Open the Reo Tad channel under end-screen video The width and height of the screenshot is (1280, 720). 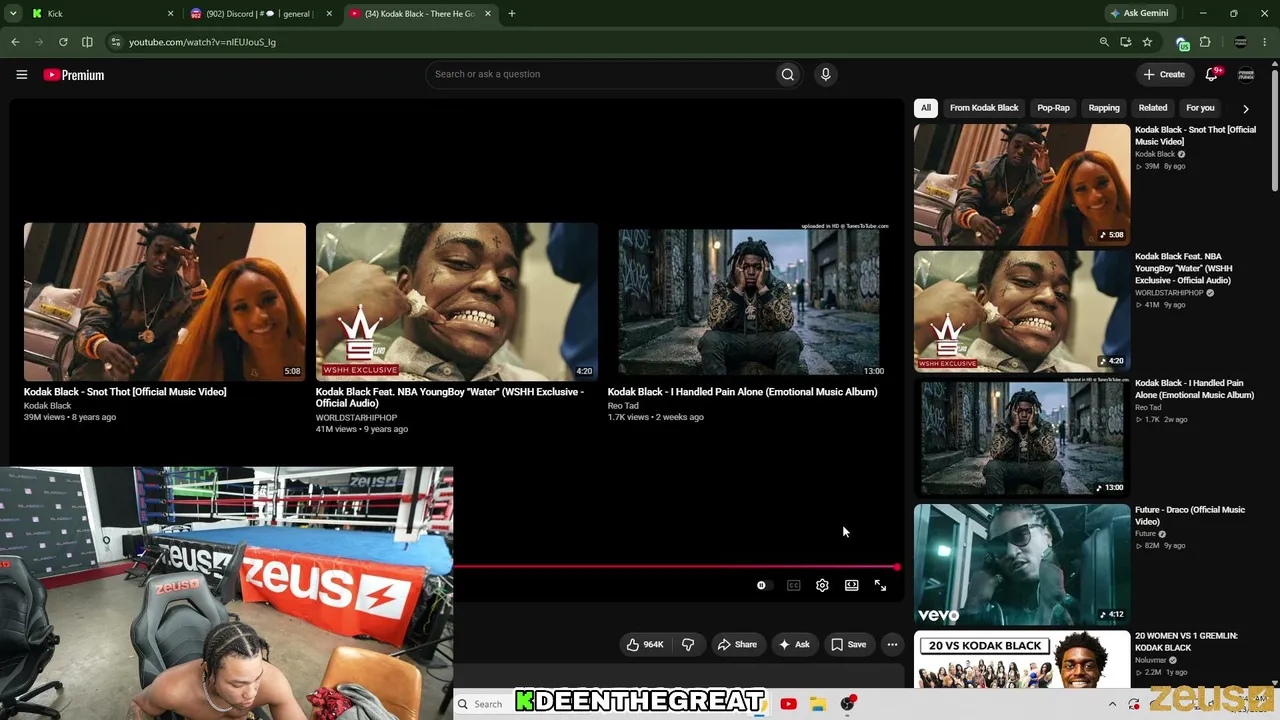point(623,406)
